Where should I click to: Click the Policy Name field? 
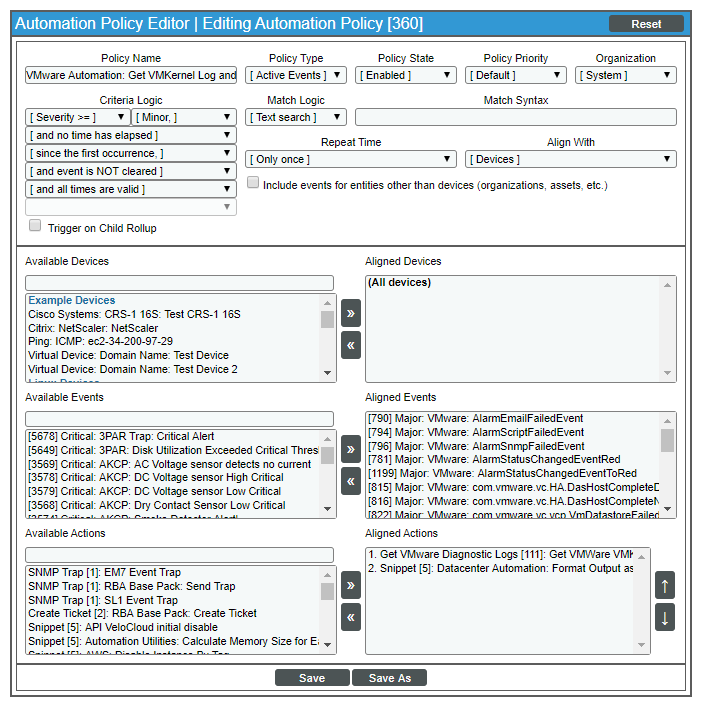pyautogui.click(x=131, y=75)
